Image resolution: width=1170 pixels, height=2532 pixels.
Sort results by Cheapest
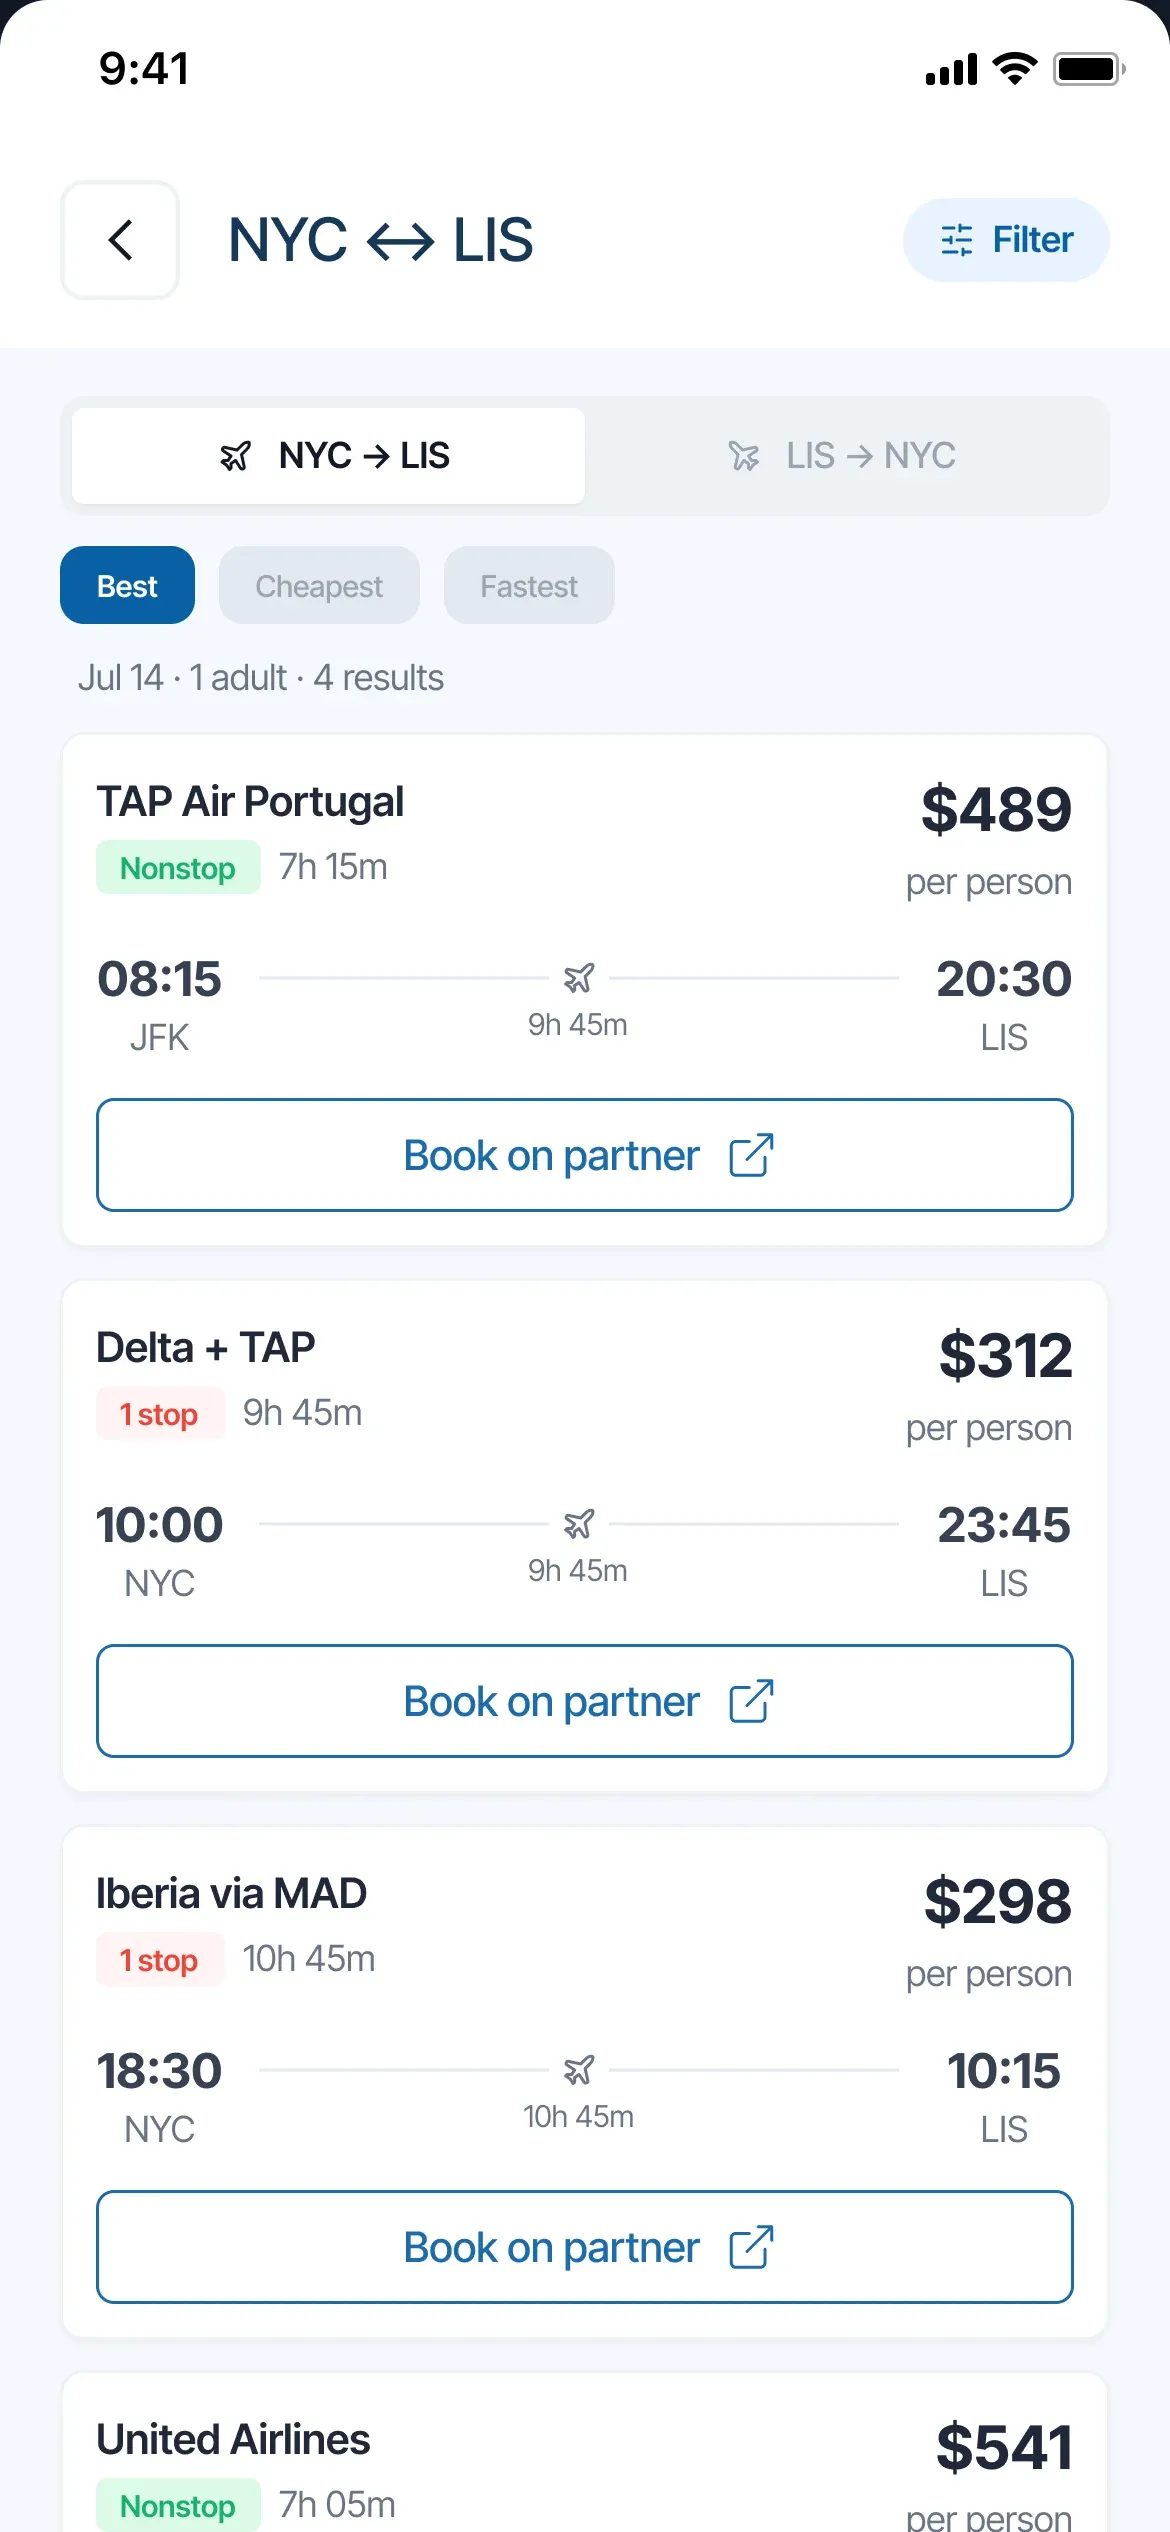pos(319,585)
